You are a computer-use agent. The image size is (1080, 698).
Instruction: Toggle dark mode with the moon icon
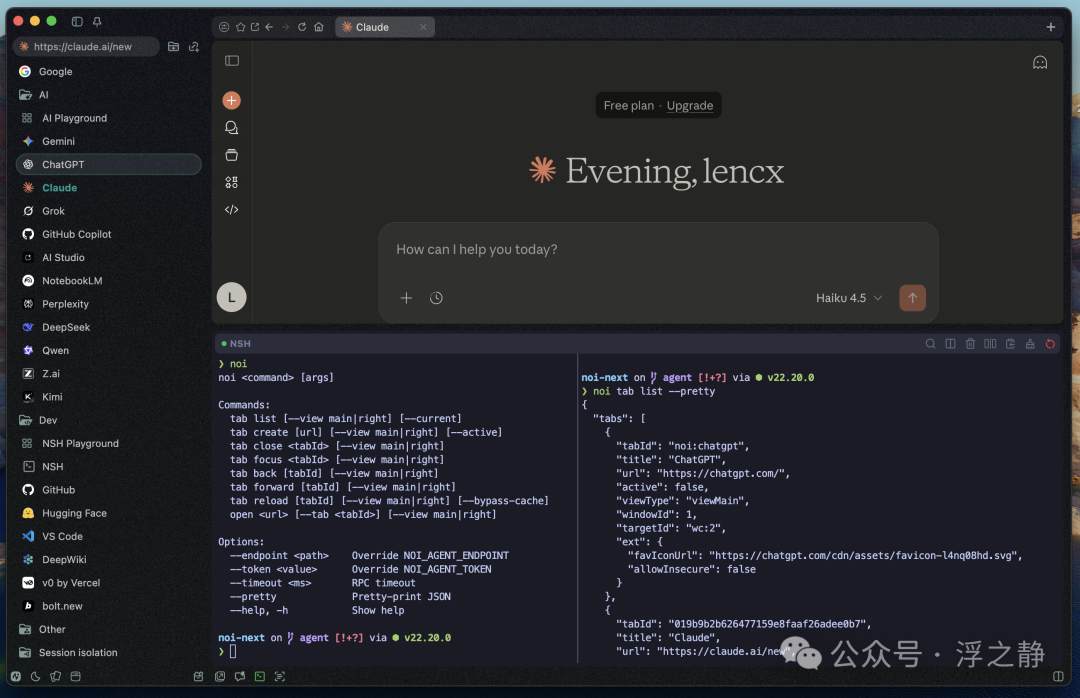[x=36, y=677]
